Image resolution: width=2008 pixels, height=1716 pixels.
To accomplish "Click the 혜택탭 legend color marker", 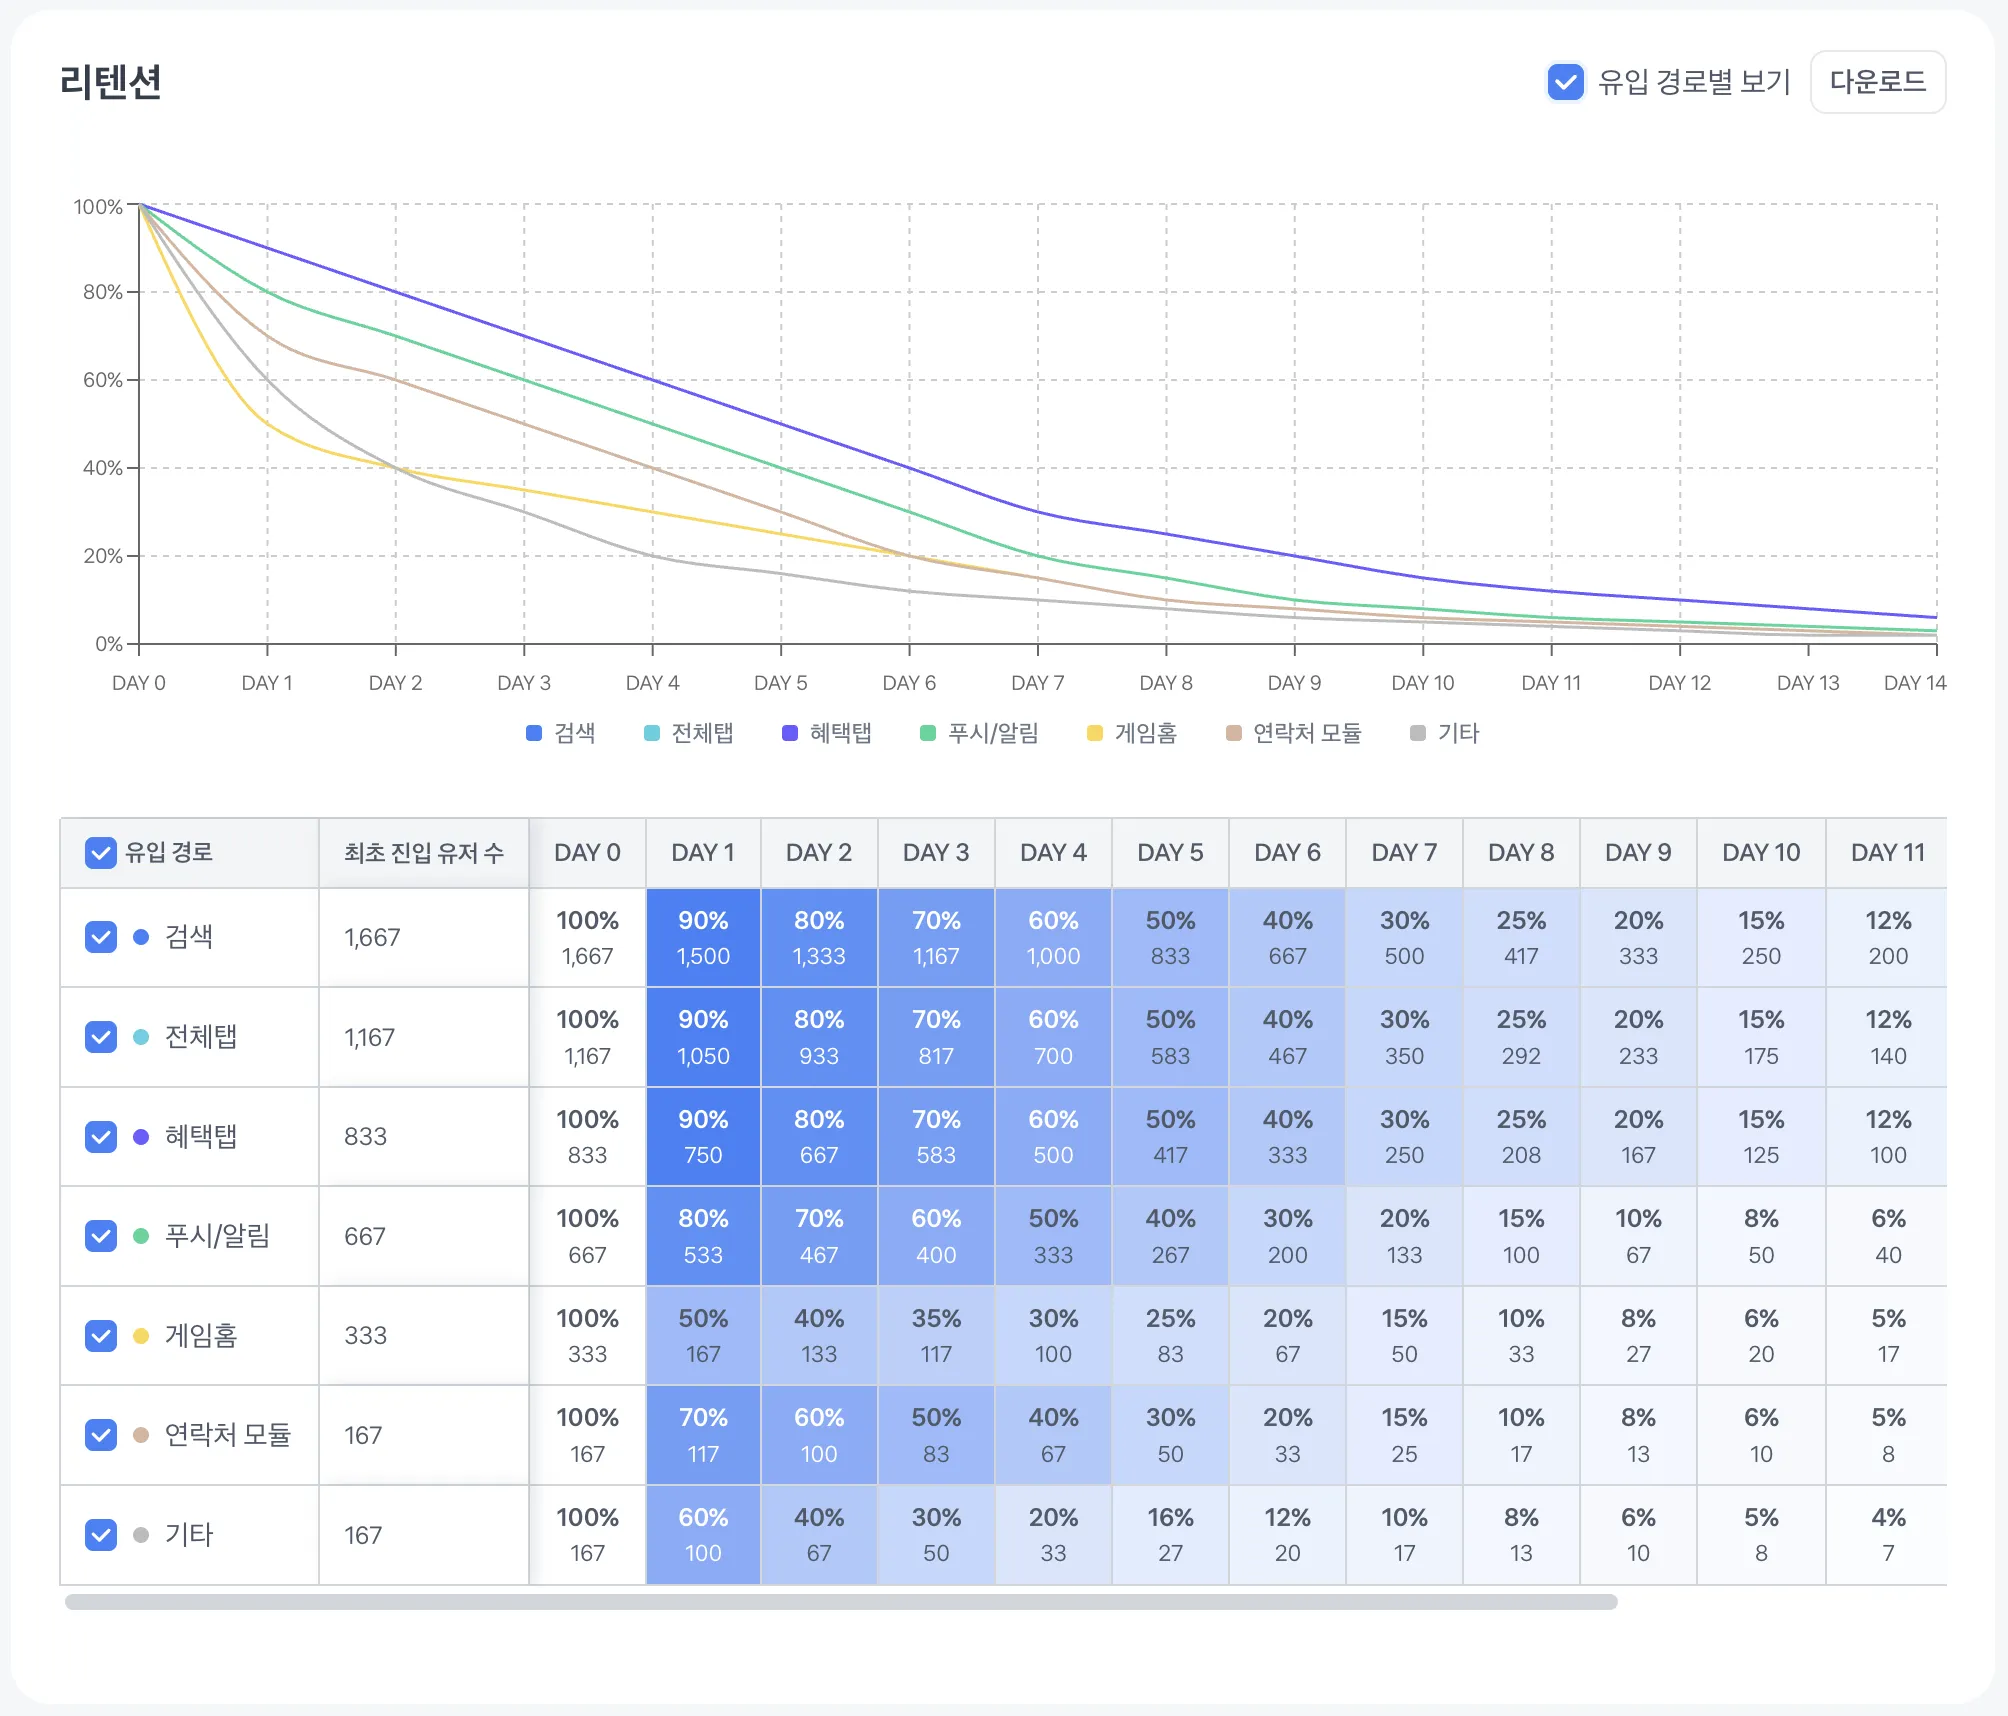I will [x=790, y=733].
